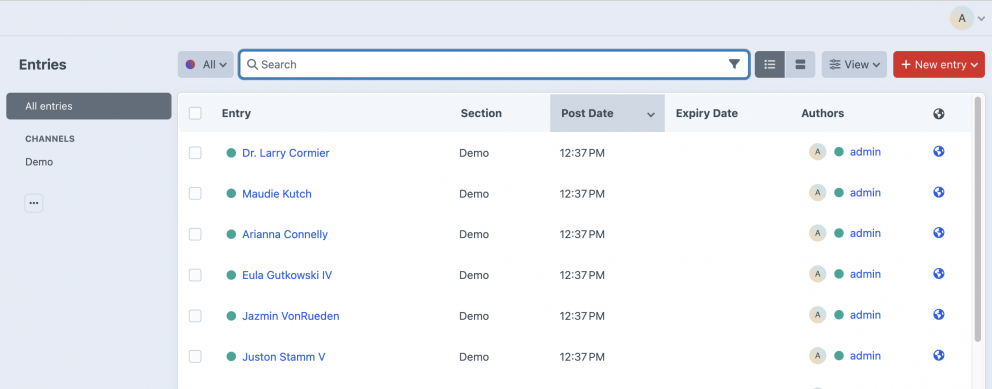
Task: Click the search filter funnel icon
Action: tap(734, 64)
